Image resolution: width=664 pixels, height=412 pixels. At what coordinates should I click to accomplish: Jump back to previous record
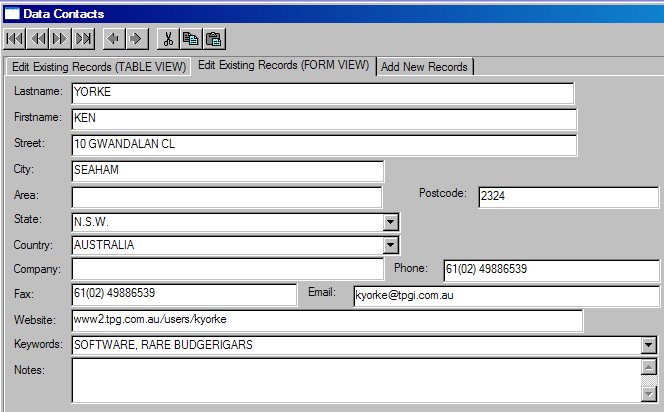pos(38,39)
